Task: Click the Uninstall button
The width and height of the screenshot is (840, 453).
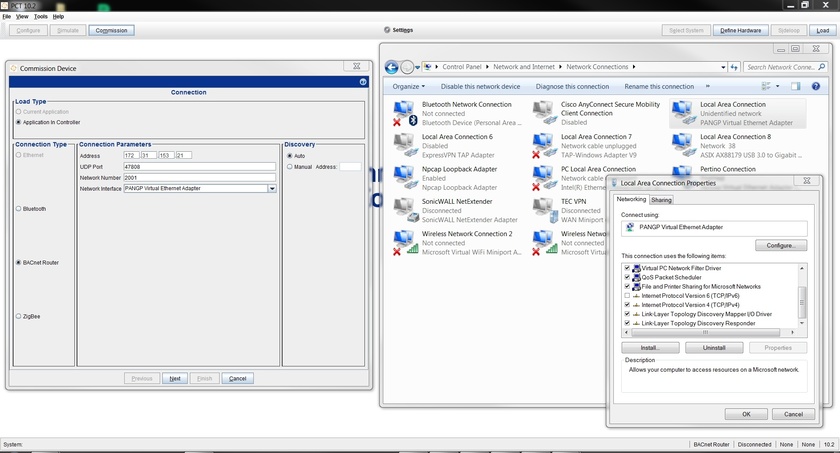Action: (x=714, y=348)
